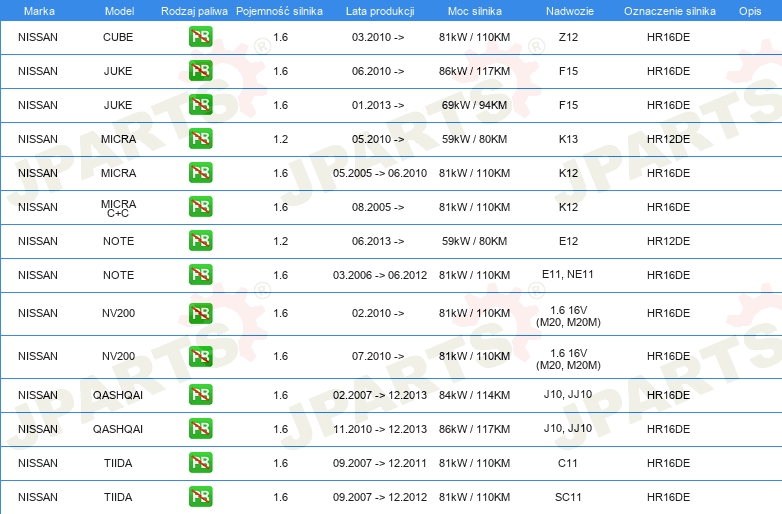Click fuel icon in NOTE 1.2 row

point(200,240)
